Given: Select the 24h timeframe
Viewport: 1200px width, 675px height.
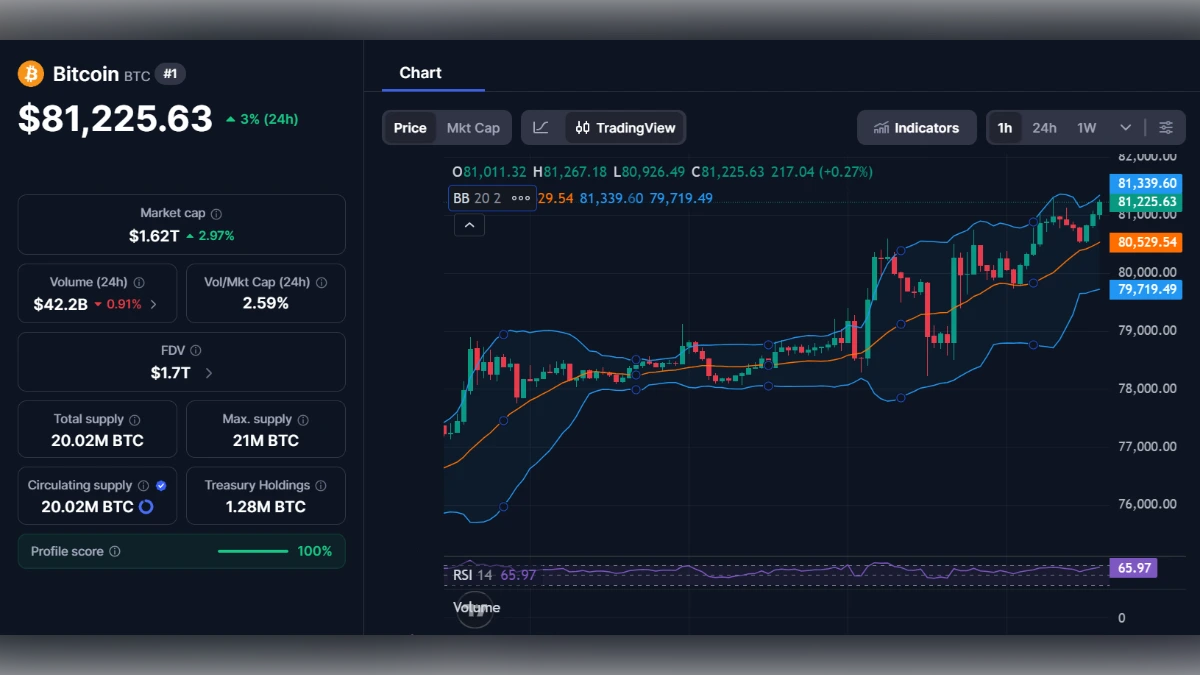Looking at the screenshot, I should pos(1045,128).
